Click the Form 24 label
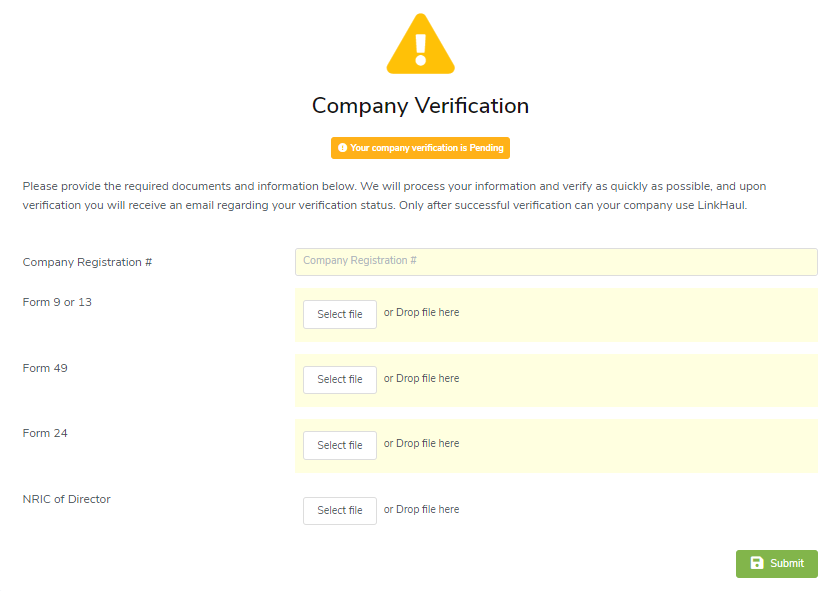This screenshot has height=591, width=834. [45, 433]
